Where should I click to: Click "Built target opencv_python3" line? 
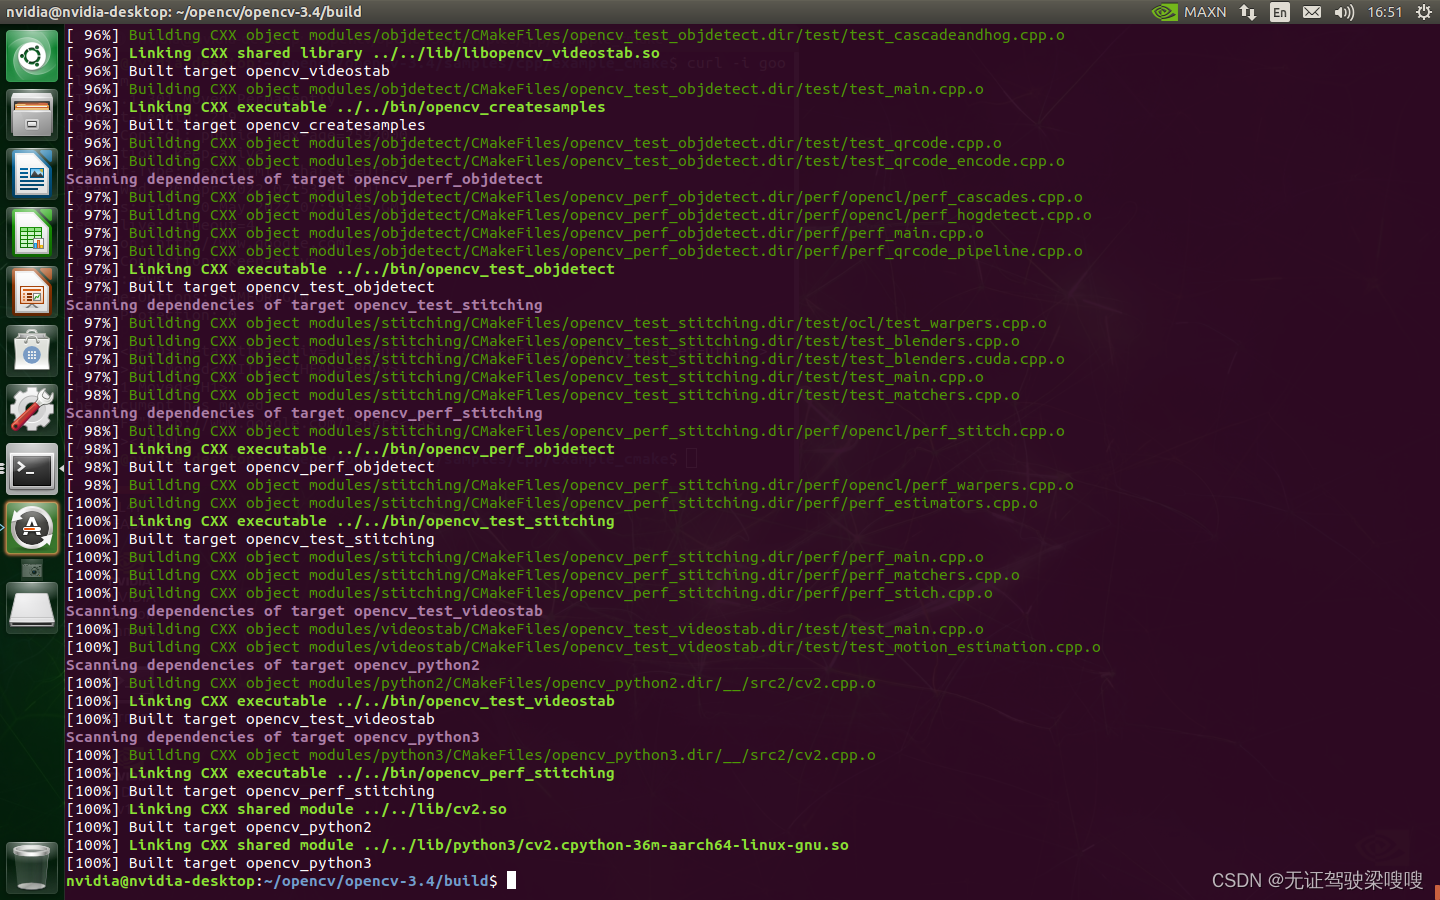pos(219,863)
